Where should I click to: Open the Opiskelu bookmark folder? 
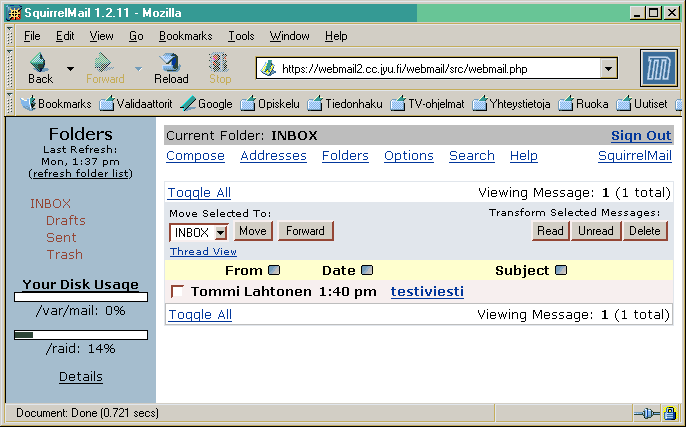pos(270,104)
